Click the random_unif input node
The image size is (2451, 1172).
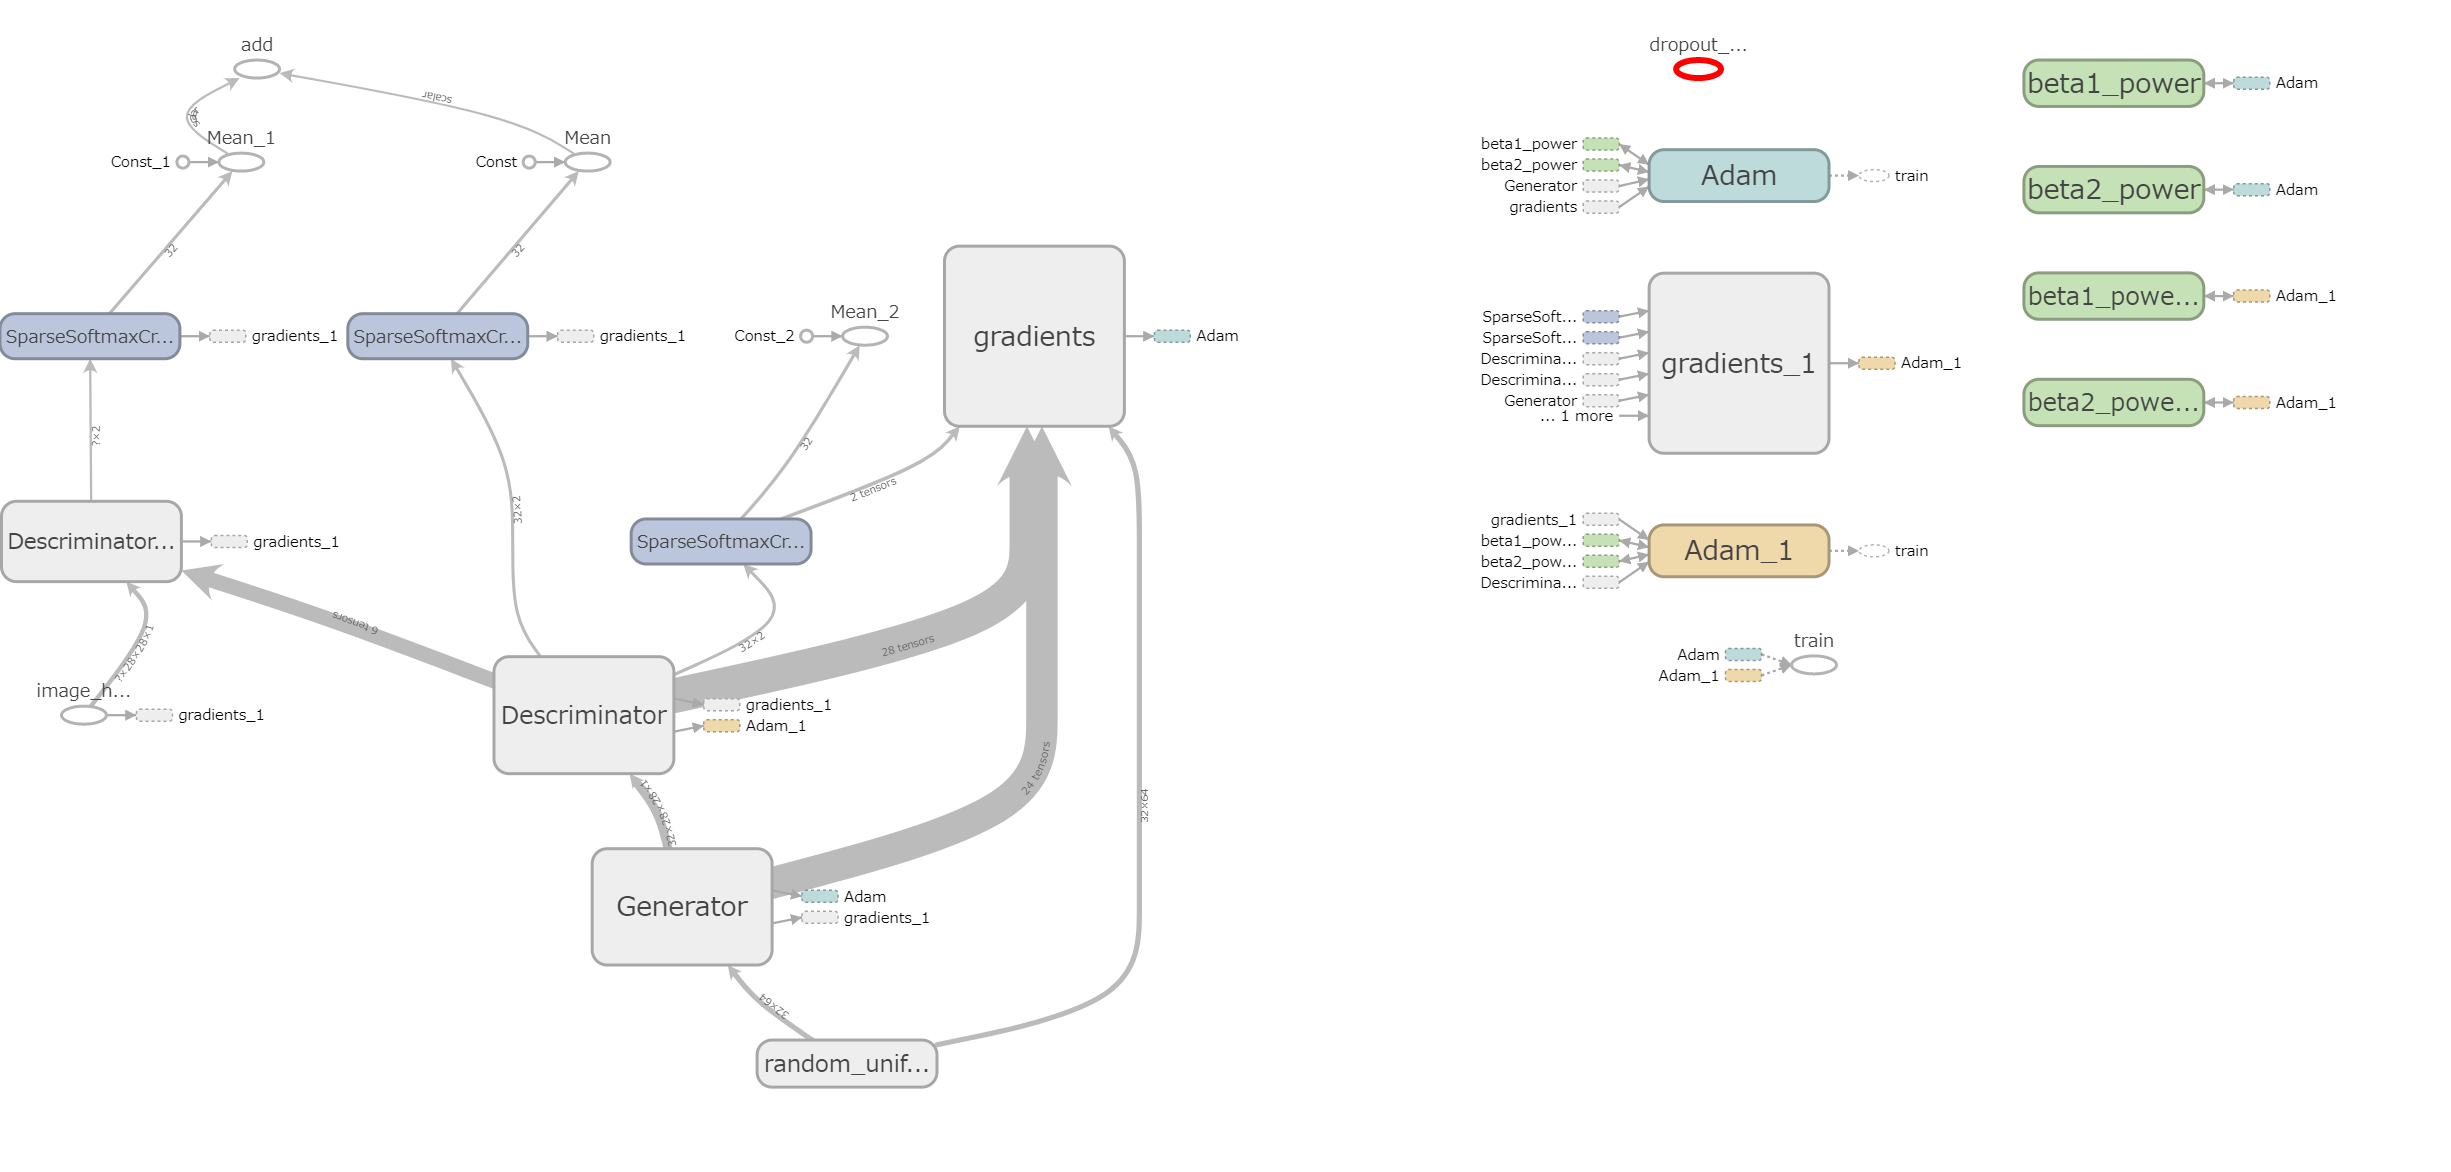pos(845,1064)
